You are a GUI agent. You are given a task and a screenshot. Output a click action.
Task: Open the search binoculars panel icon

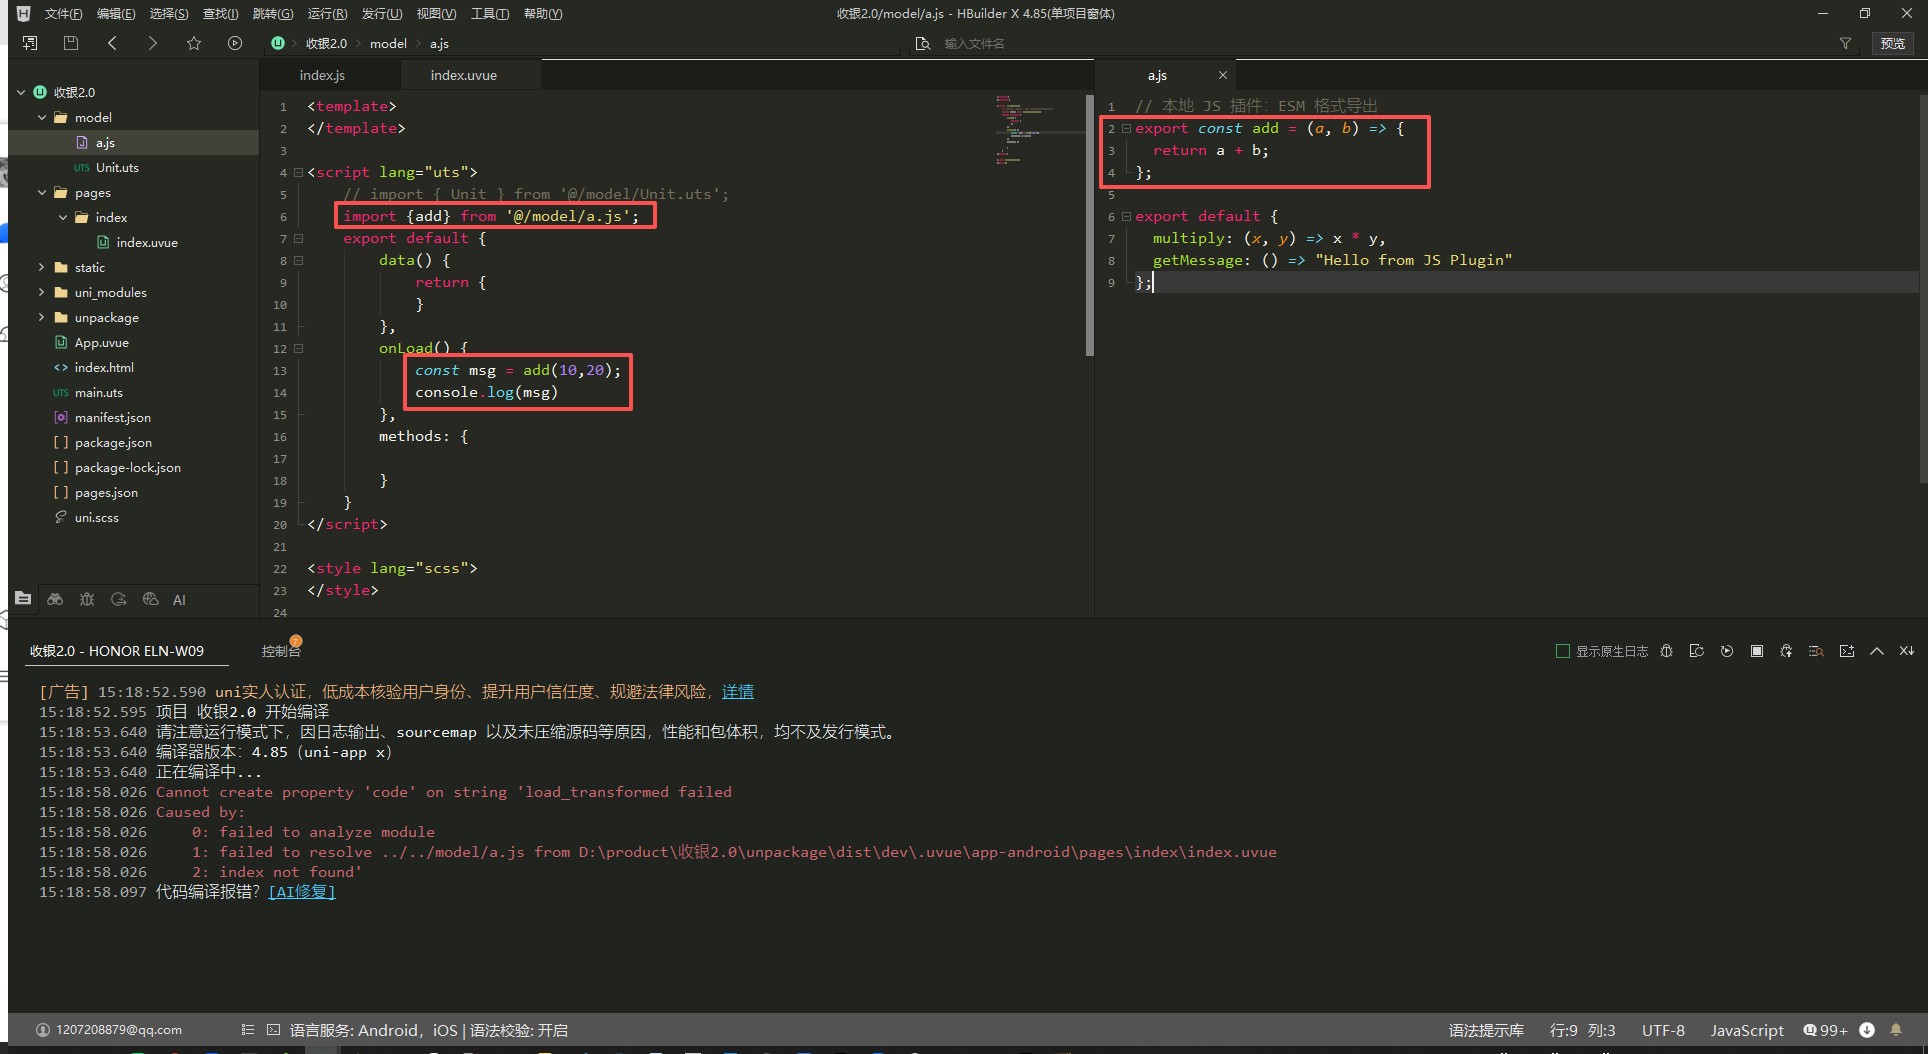[55, 599]
